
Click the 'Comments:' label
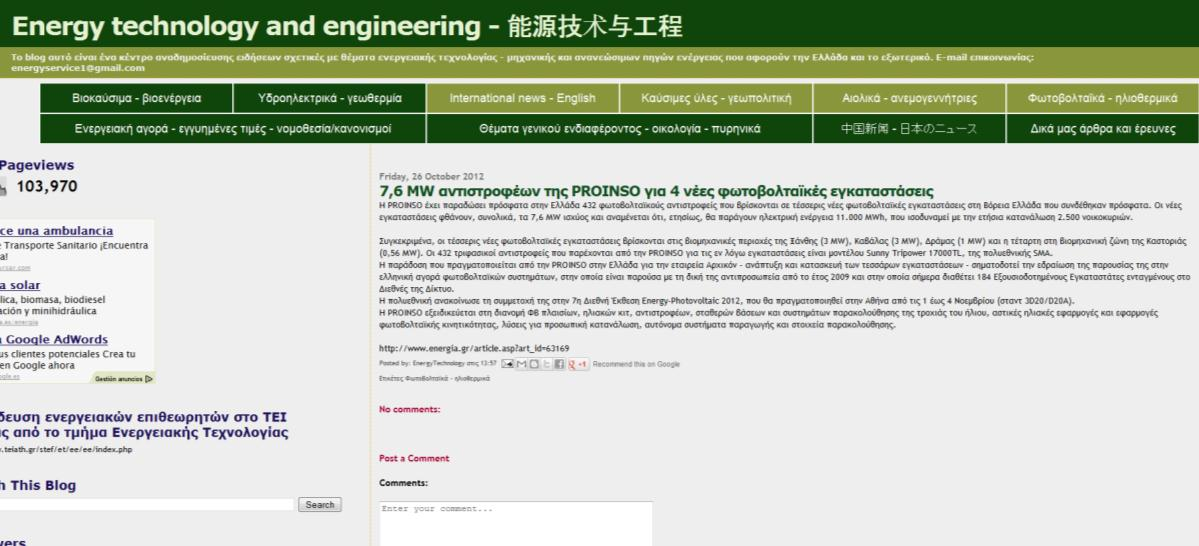[403, 483]
